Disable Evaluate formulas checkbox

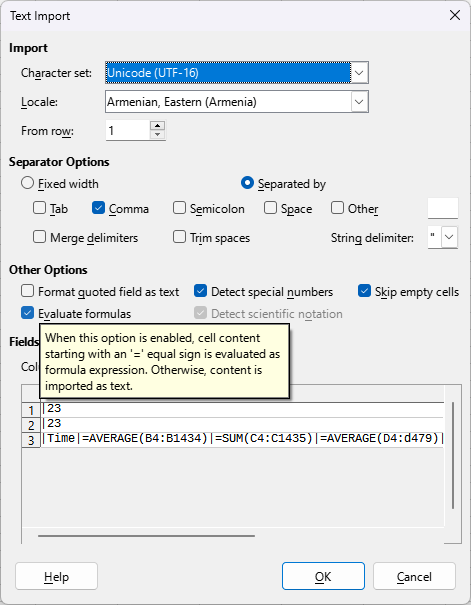pos(27,313)
